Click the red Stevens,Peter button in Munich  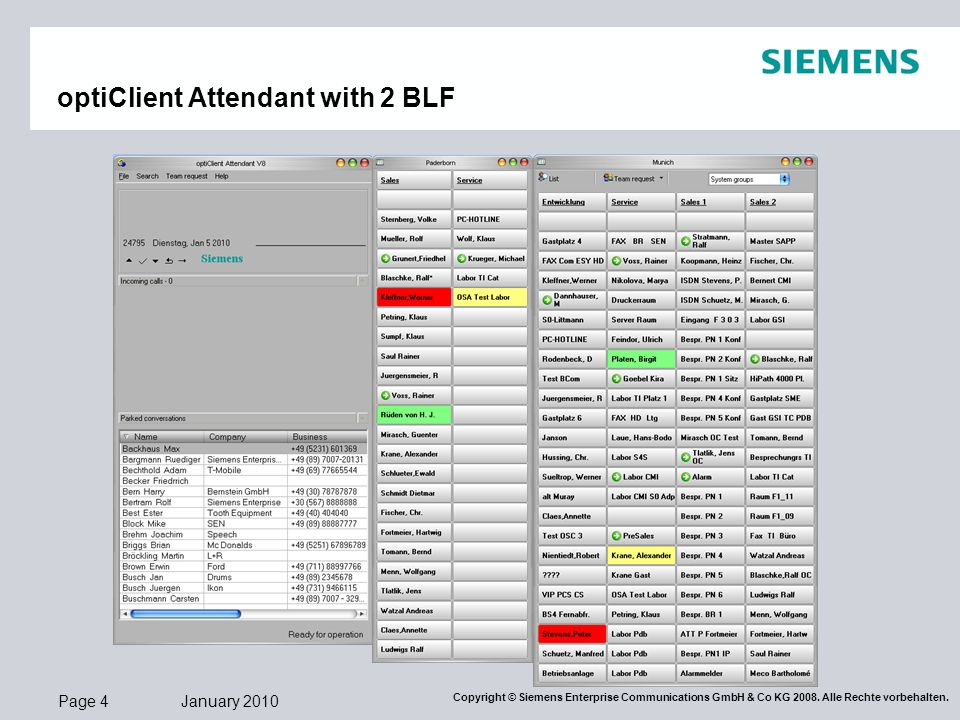(x=572, y=634)
